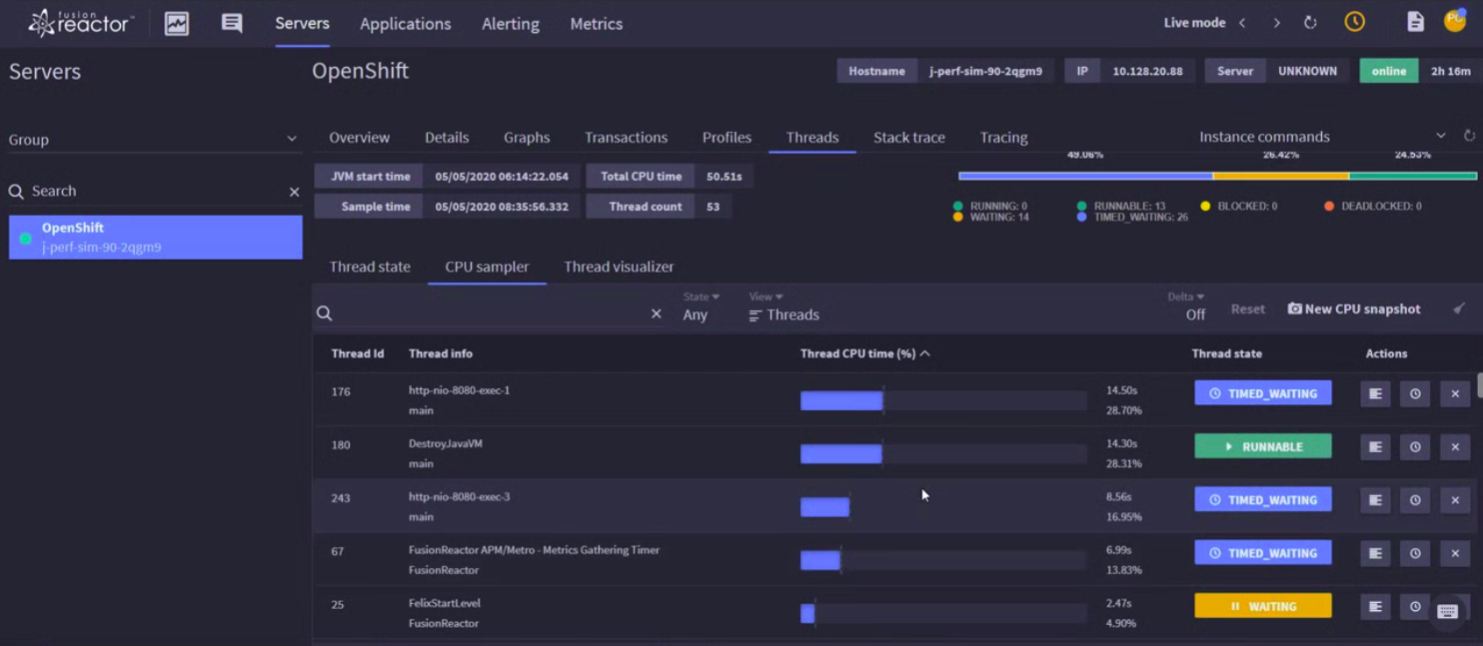Switch to the Threads tab

click(812, 138)
